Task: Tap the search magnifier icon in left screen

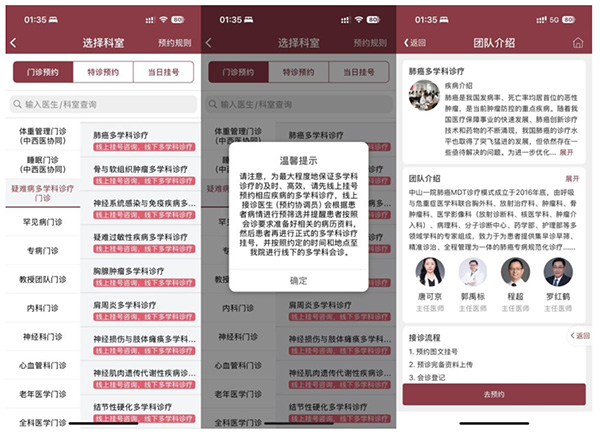Action: coord(19,104)
